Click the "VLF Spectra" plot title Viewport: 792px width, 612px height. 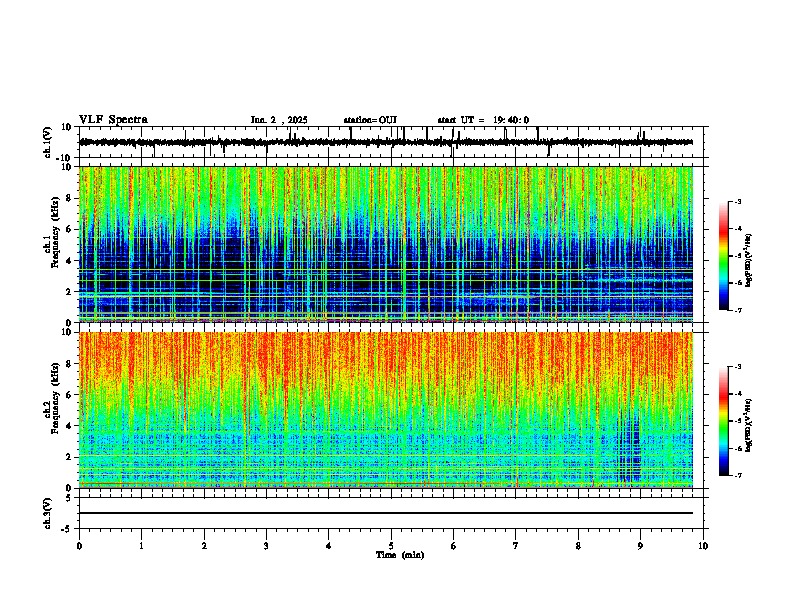(113, 120)
